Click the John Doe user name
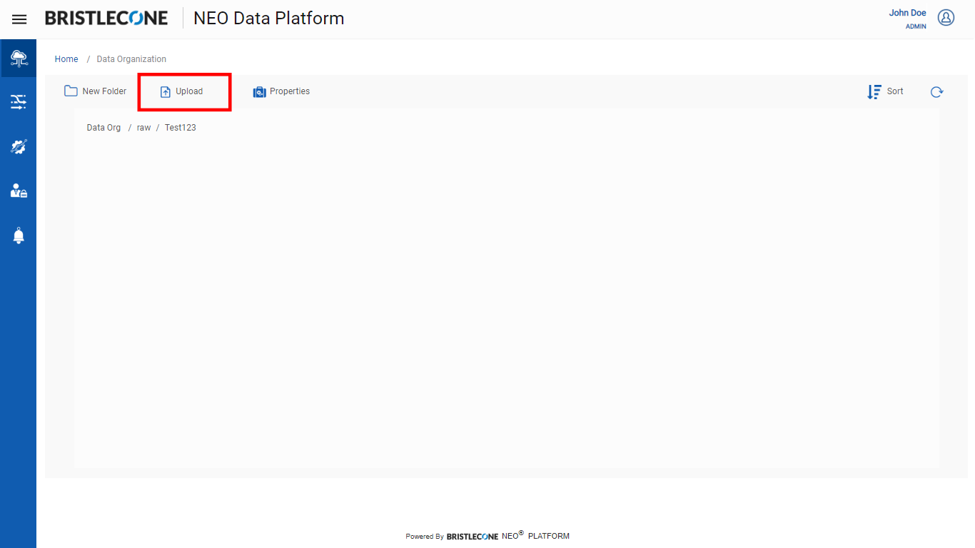 (x=907, y=12)
